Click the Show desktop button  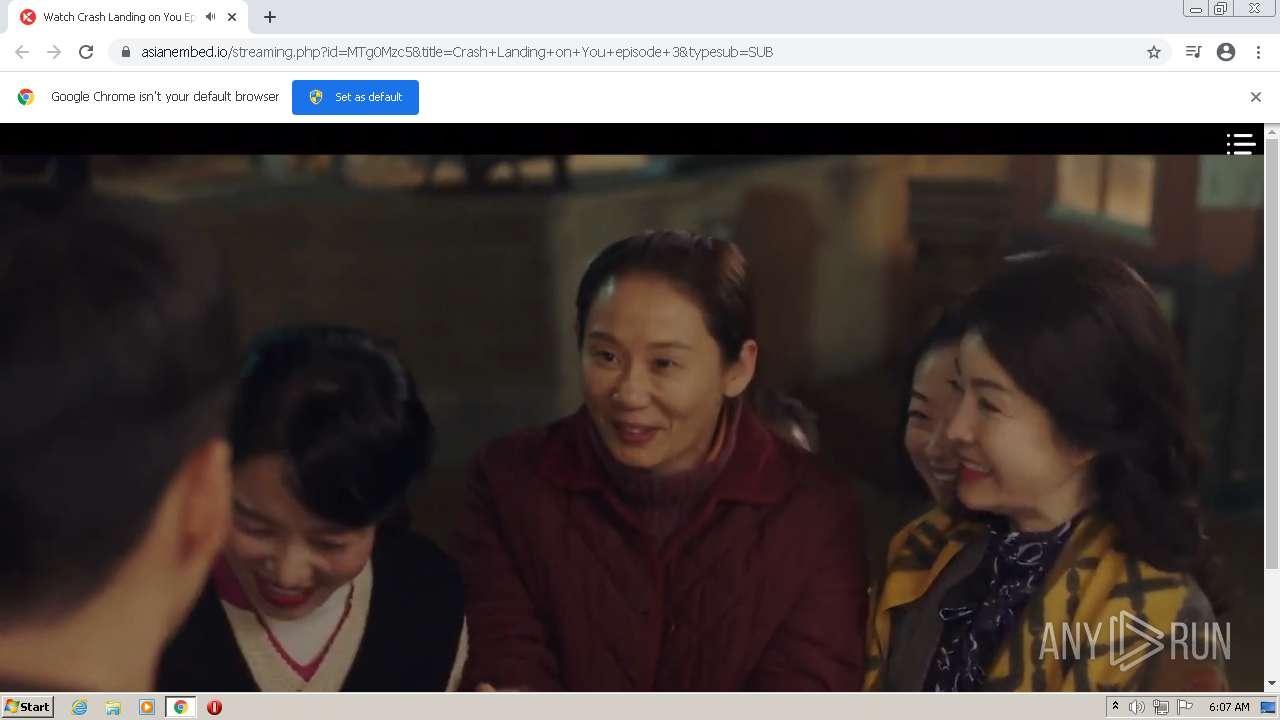click(x=1269, y=707)
